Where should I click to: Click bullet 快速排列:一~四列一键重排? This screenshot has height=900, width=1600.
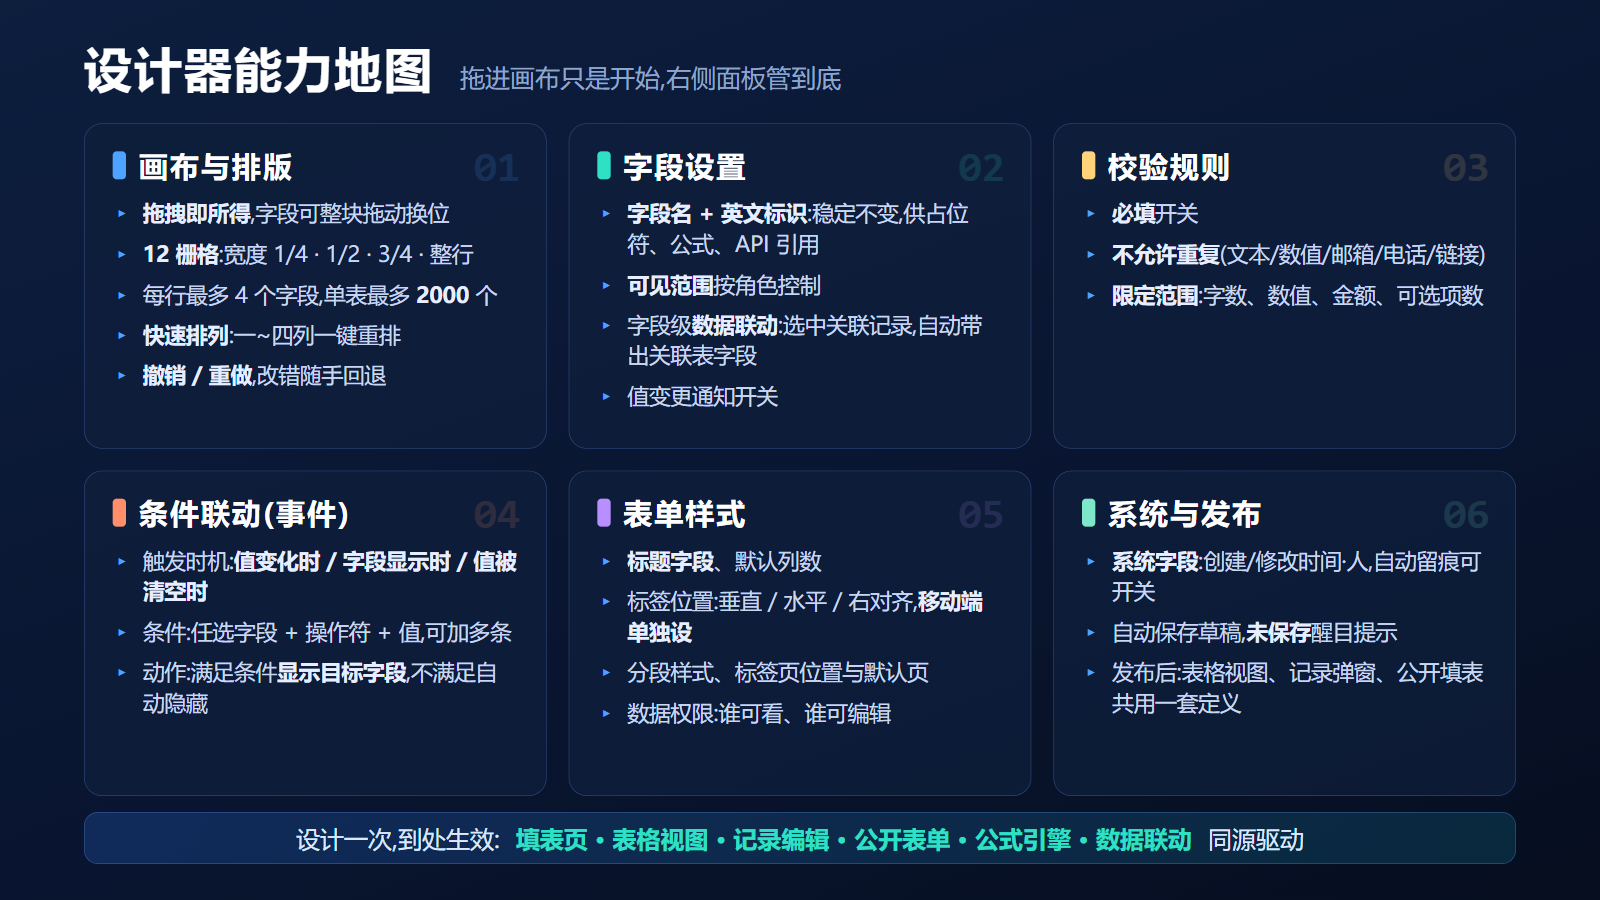271,336
